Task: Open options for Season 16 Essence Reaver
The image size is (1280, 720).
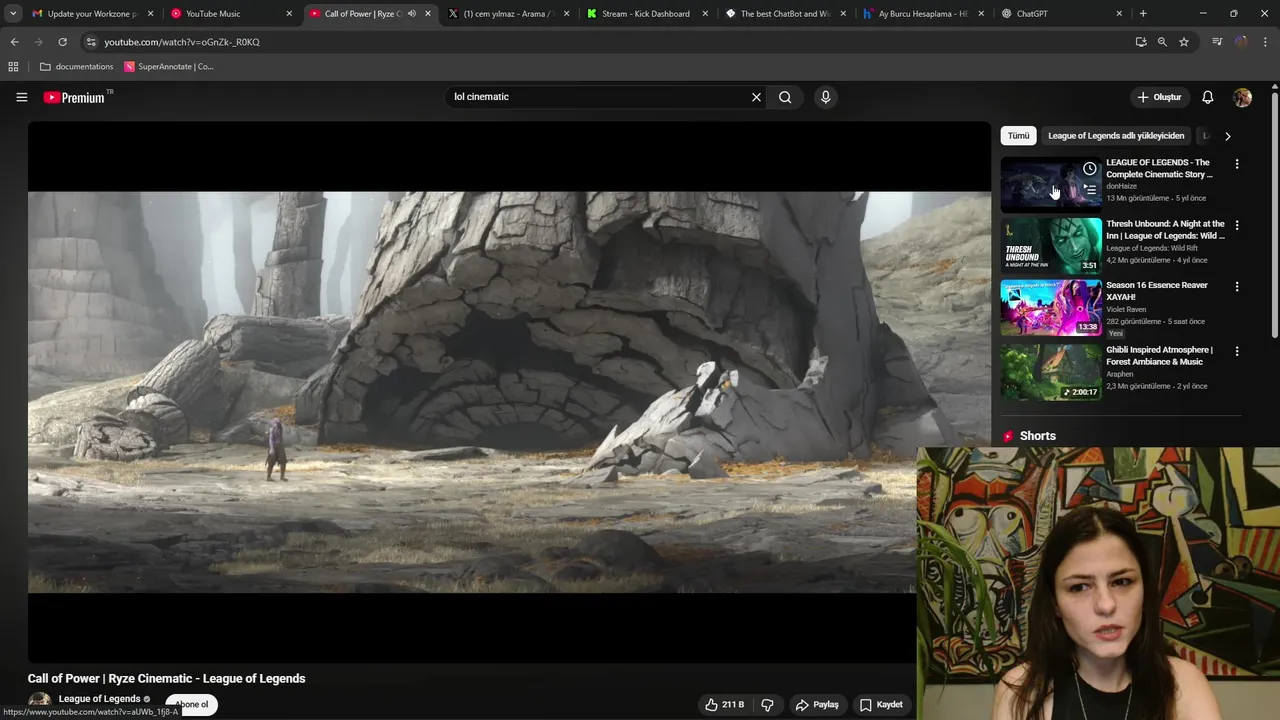Action: point(1237,286)
